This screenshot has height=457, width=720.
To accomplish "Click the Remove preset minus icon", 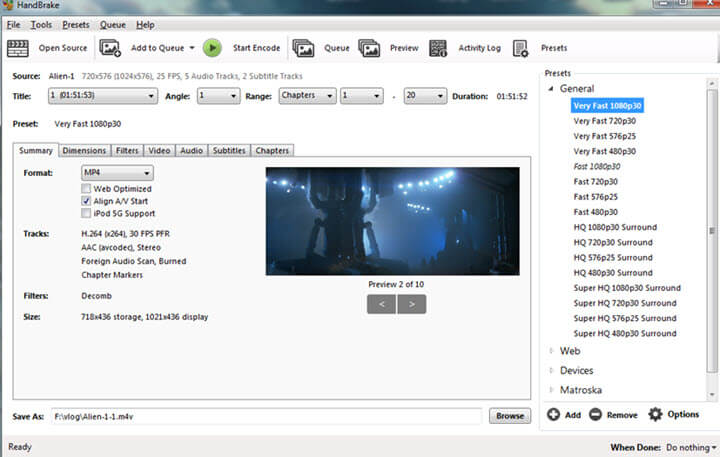I will [x=595, y=415].
